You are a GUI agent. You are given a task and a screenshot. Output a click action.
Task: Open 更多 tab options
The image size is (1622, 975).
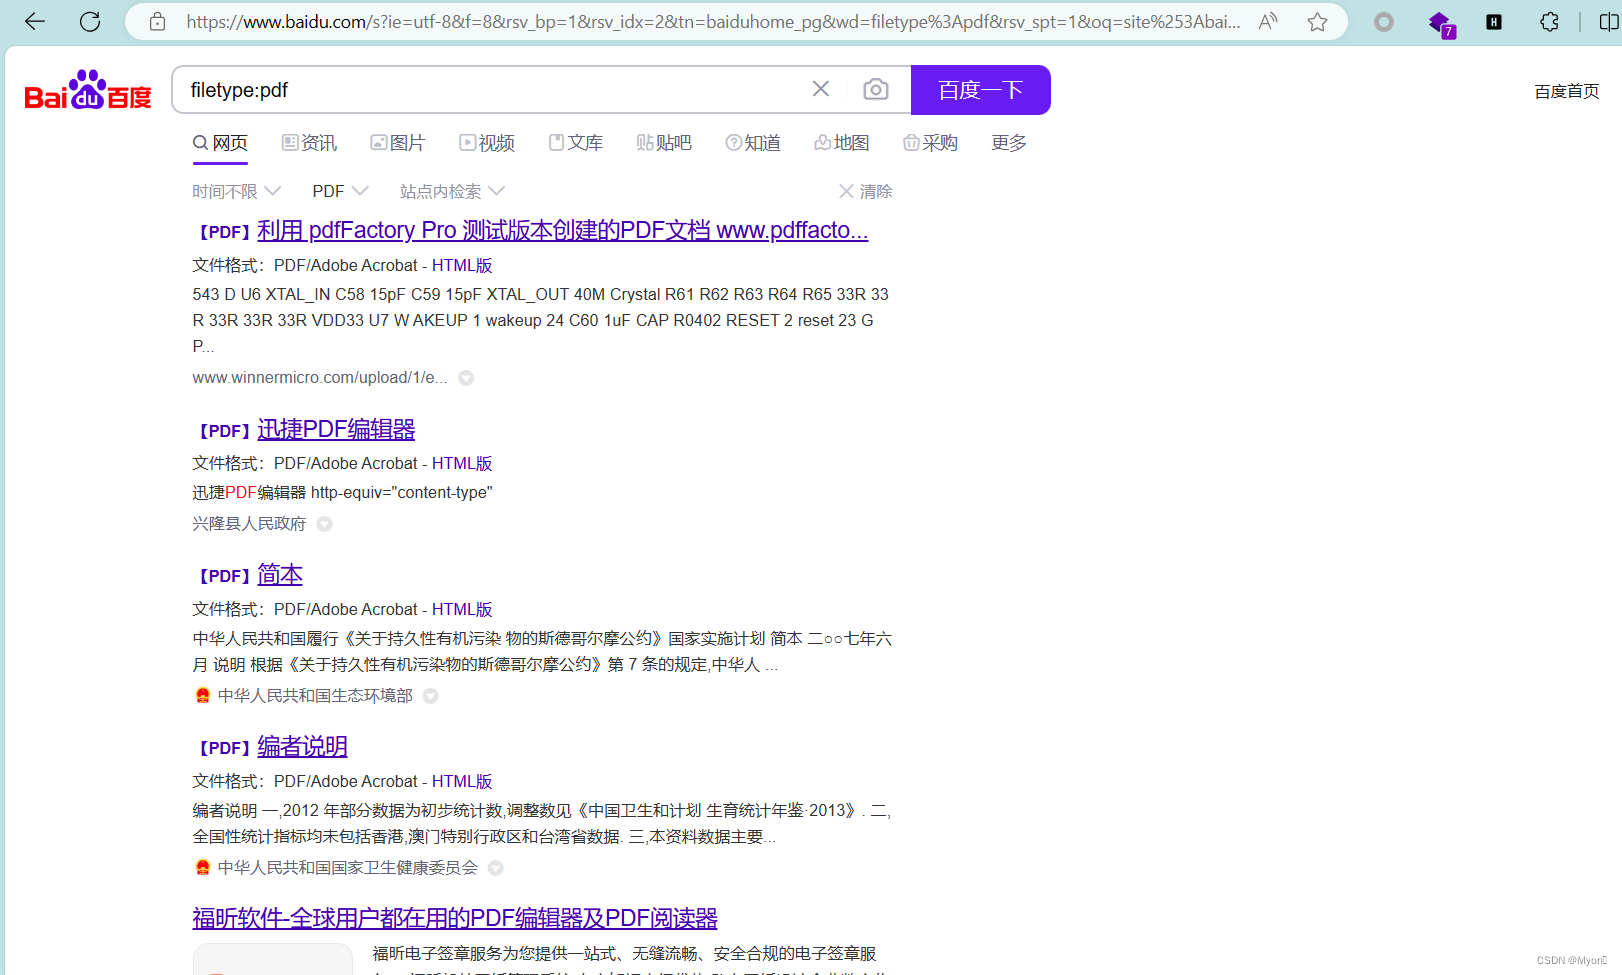pyautogui.click(x=1009, y=143)
